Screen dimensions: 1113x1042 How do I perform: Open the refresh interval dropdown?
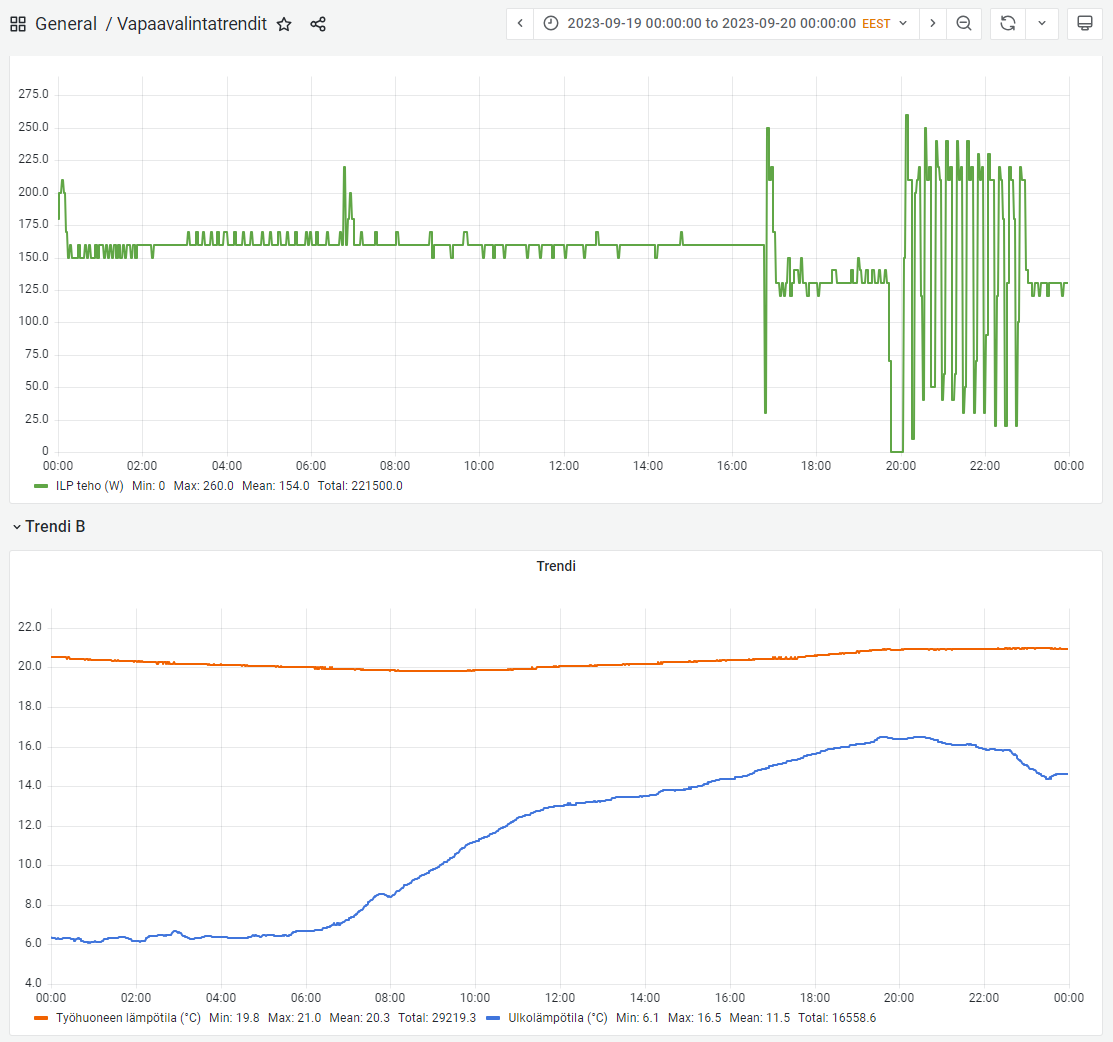[1041, 23]
